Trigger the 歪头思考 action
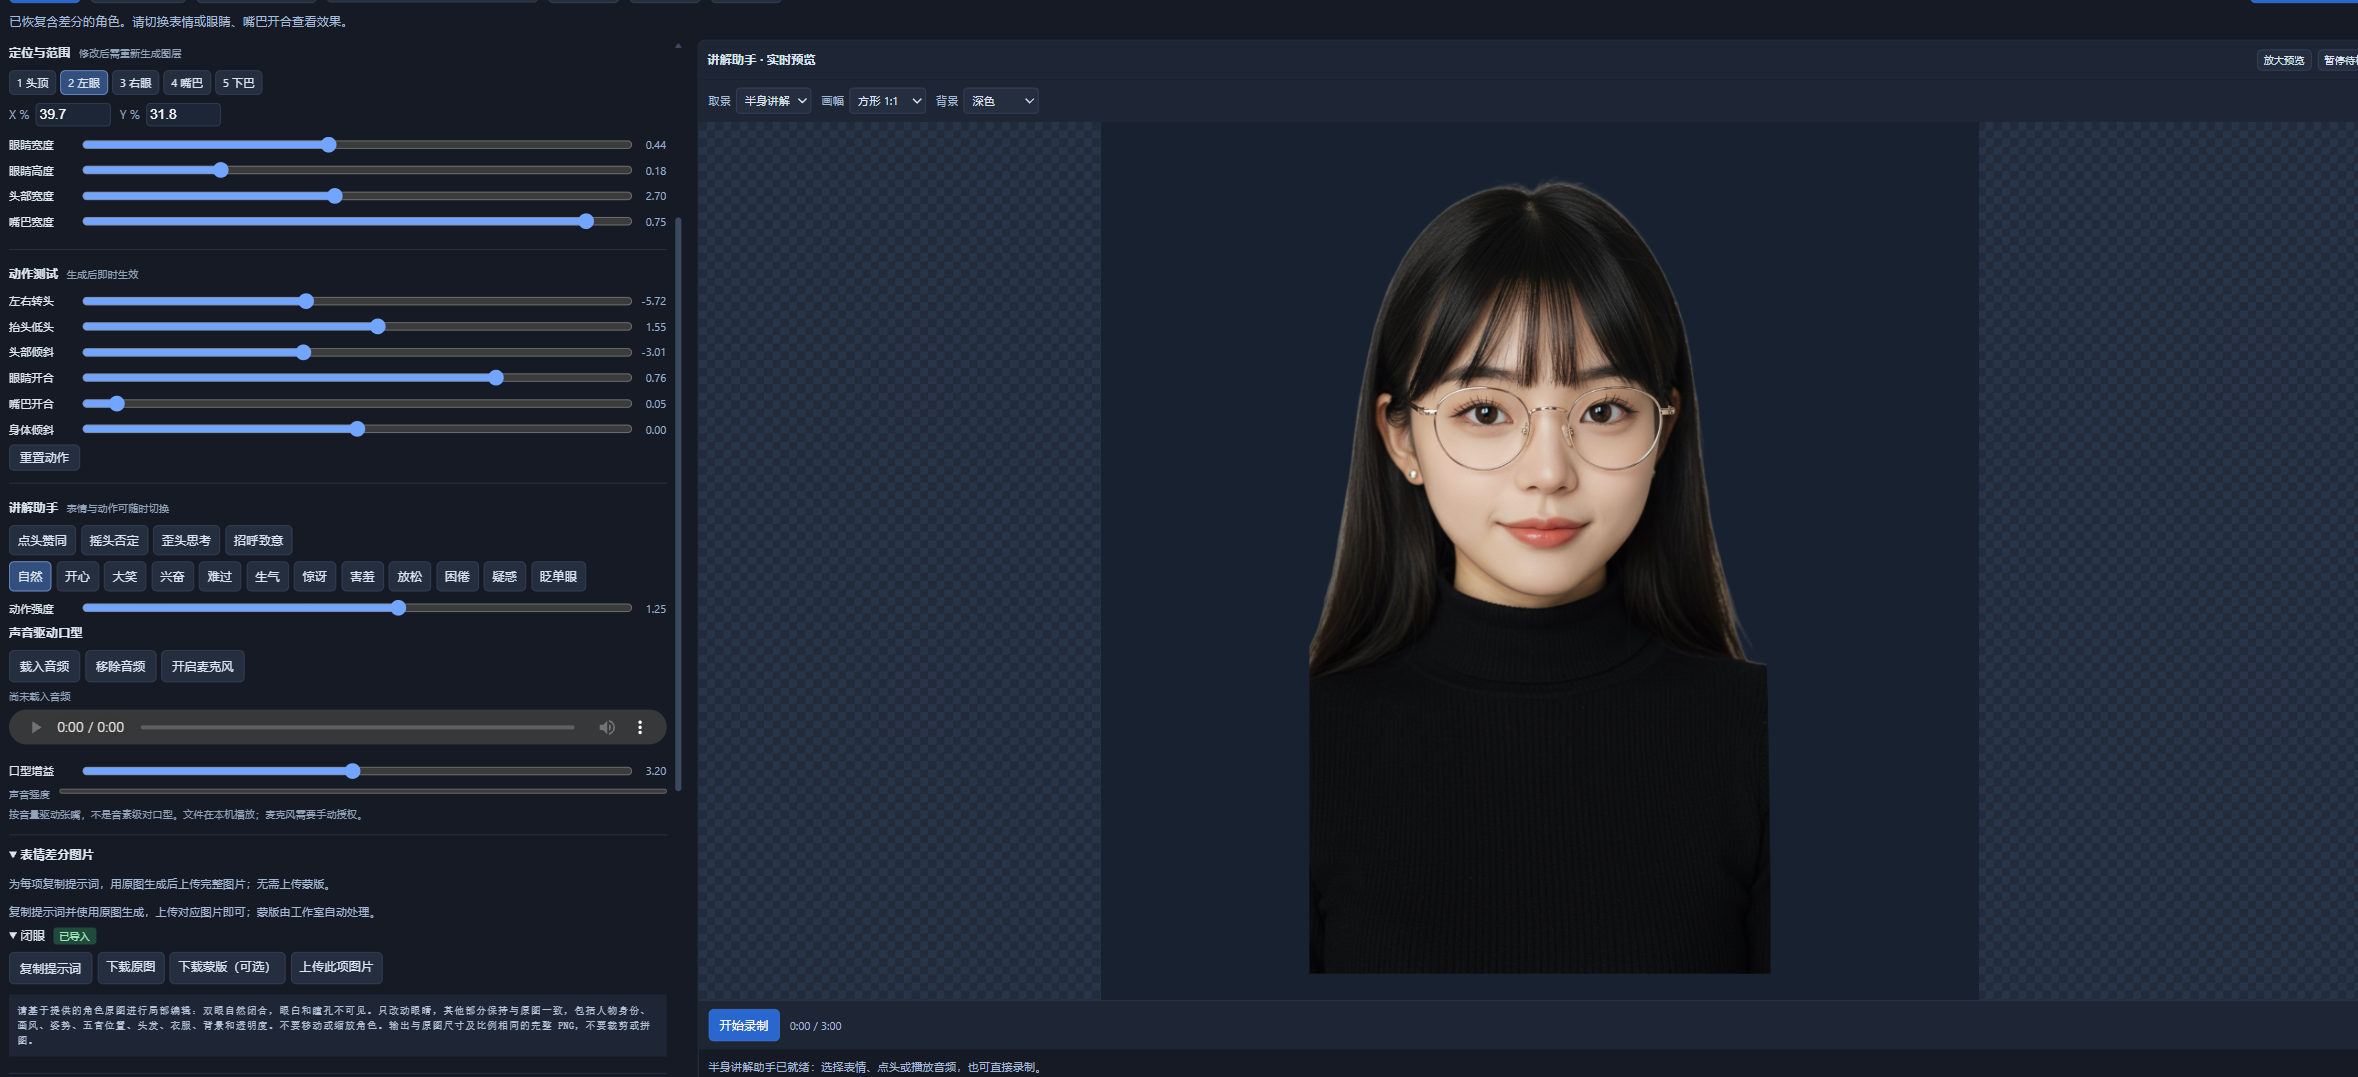Screen dimensions: 2358x1077 click(186, 541)
